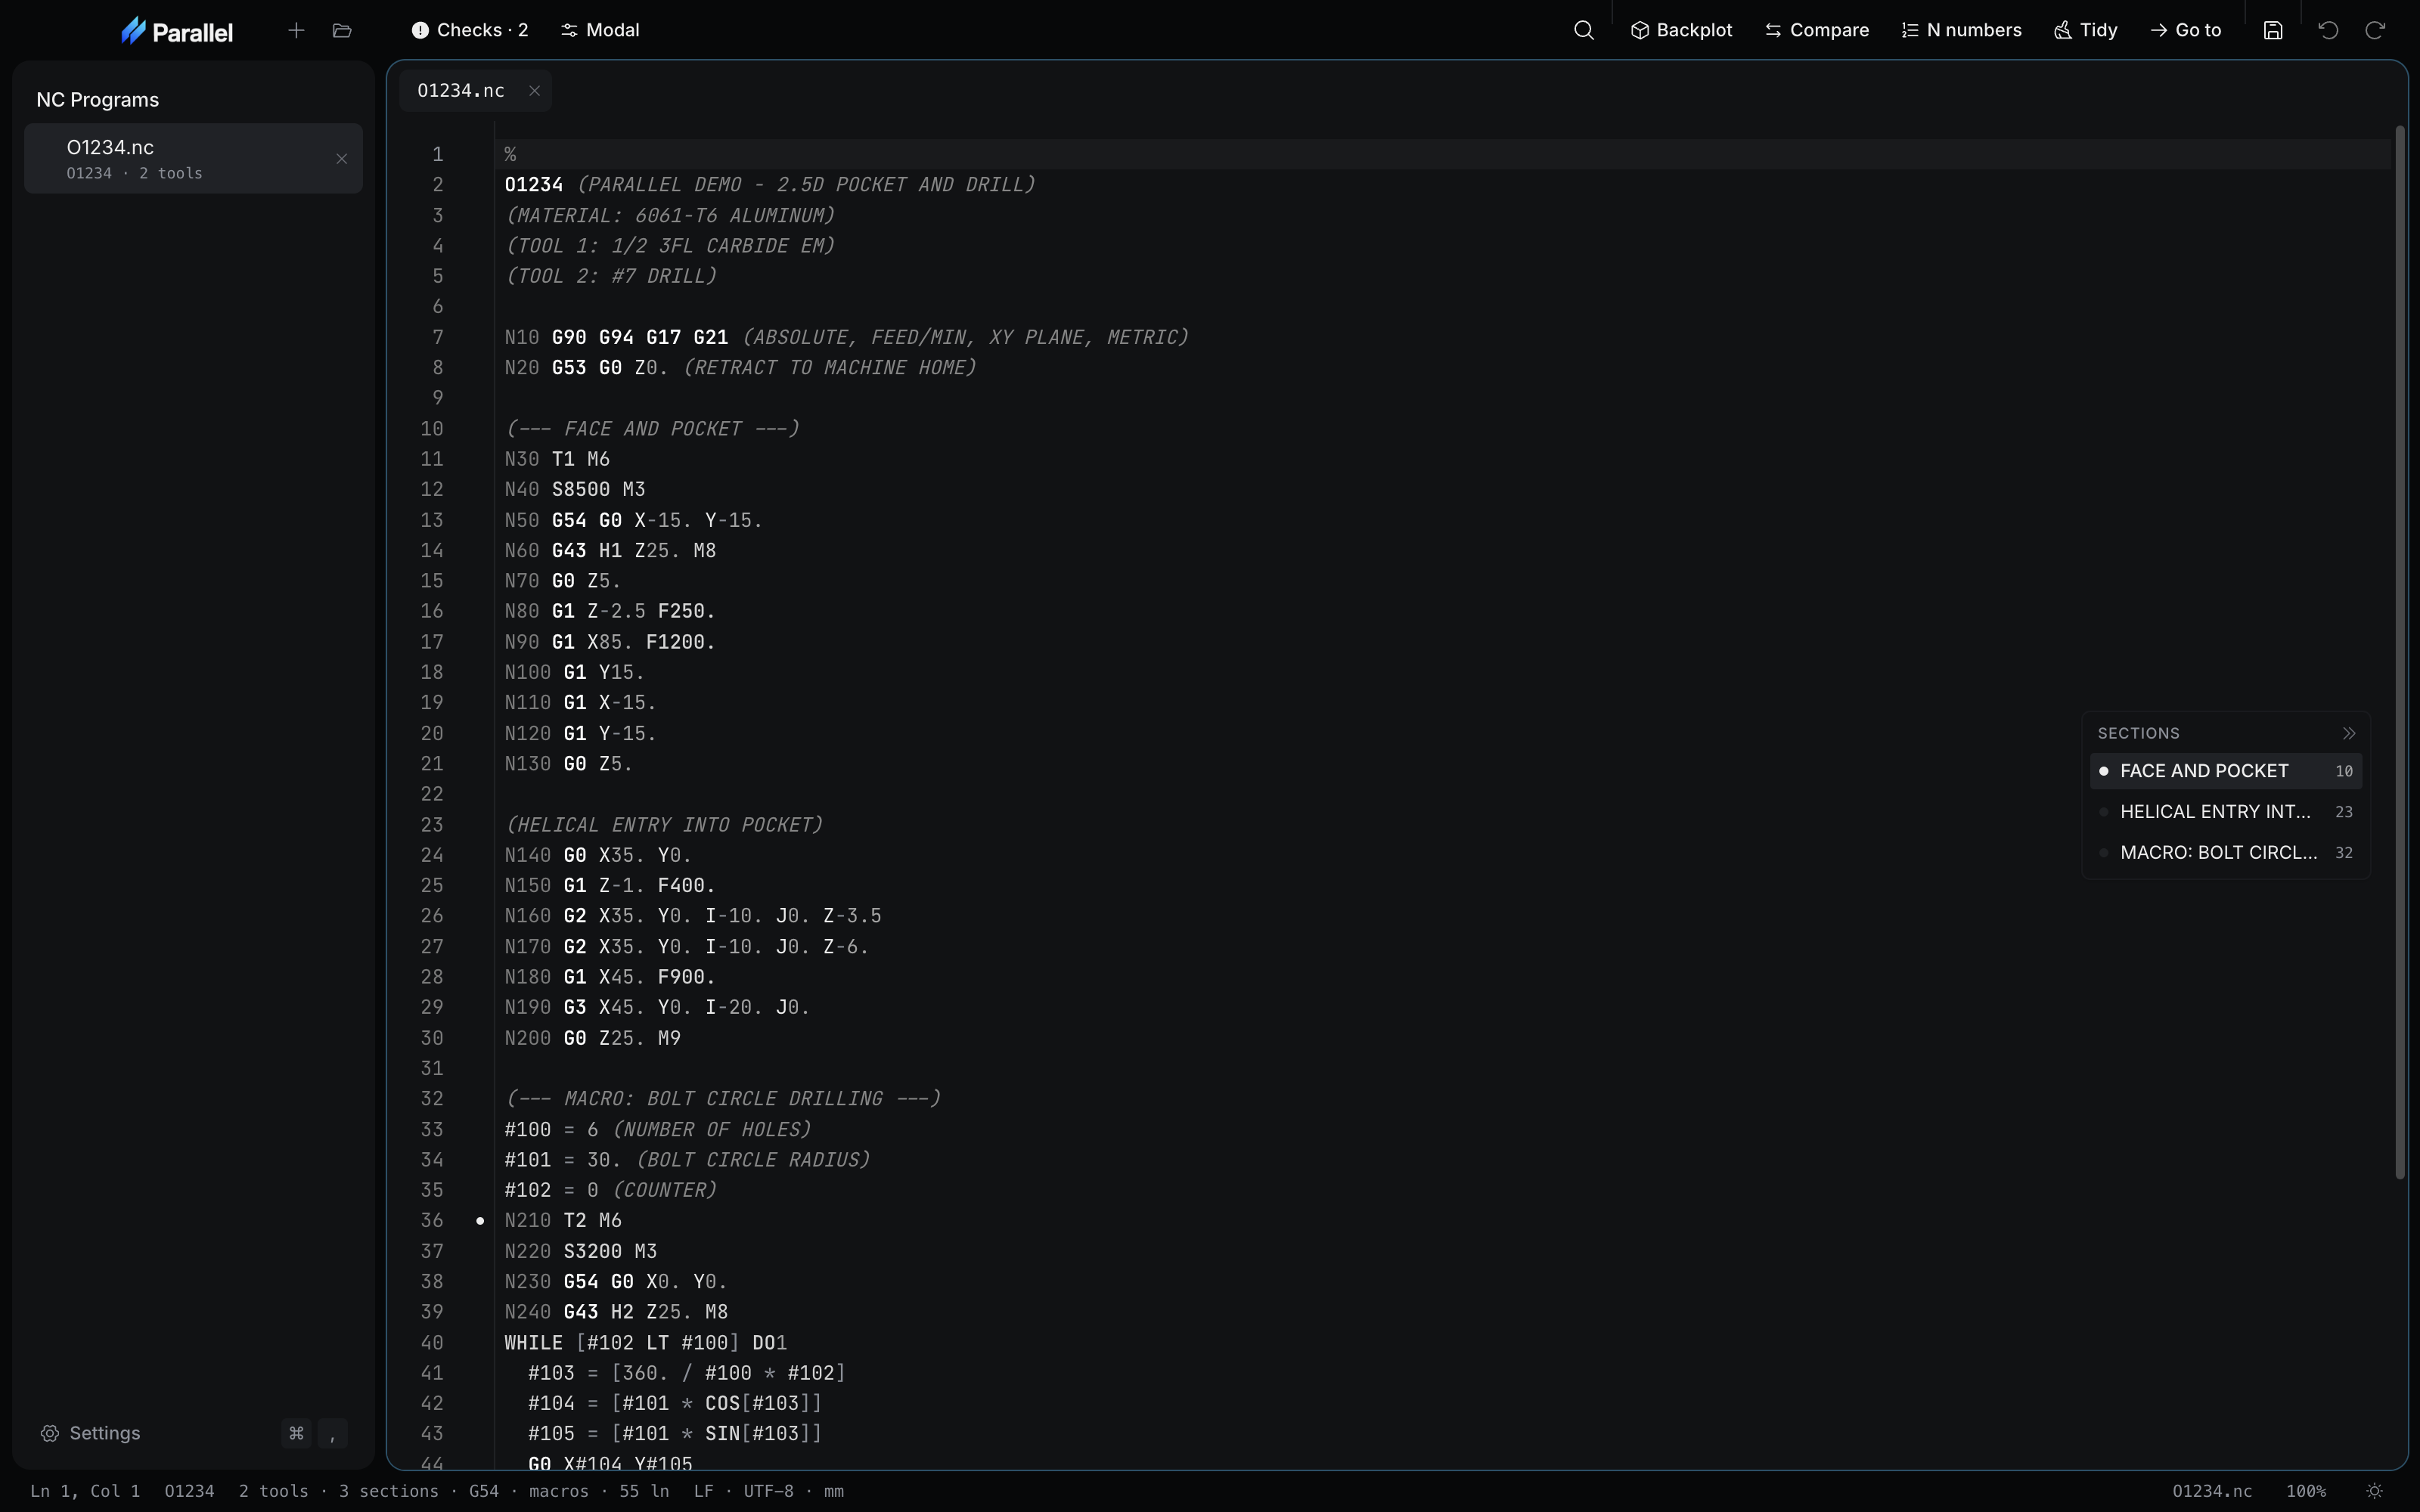Click Ln 1, Col 1 in status bar
The height and width of the screenshot is (1512, 2420).
(85, 1491)
